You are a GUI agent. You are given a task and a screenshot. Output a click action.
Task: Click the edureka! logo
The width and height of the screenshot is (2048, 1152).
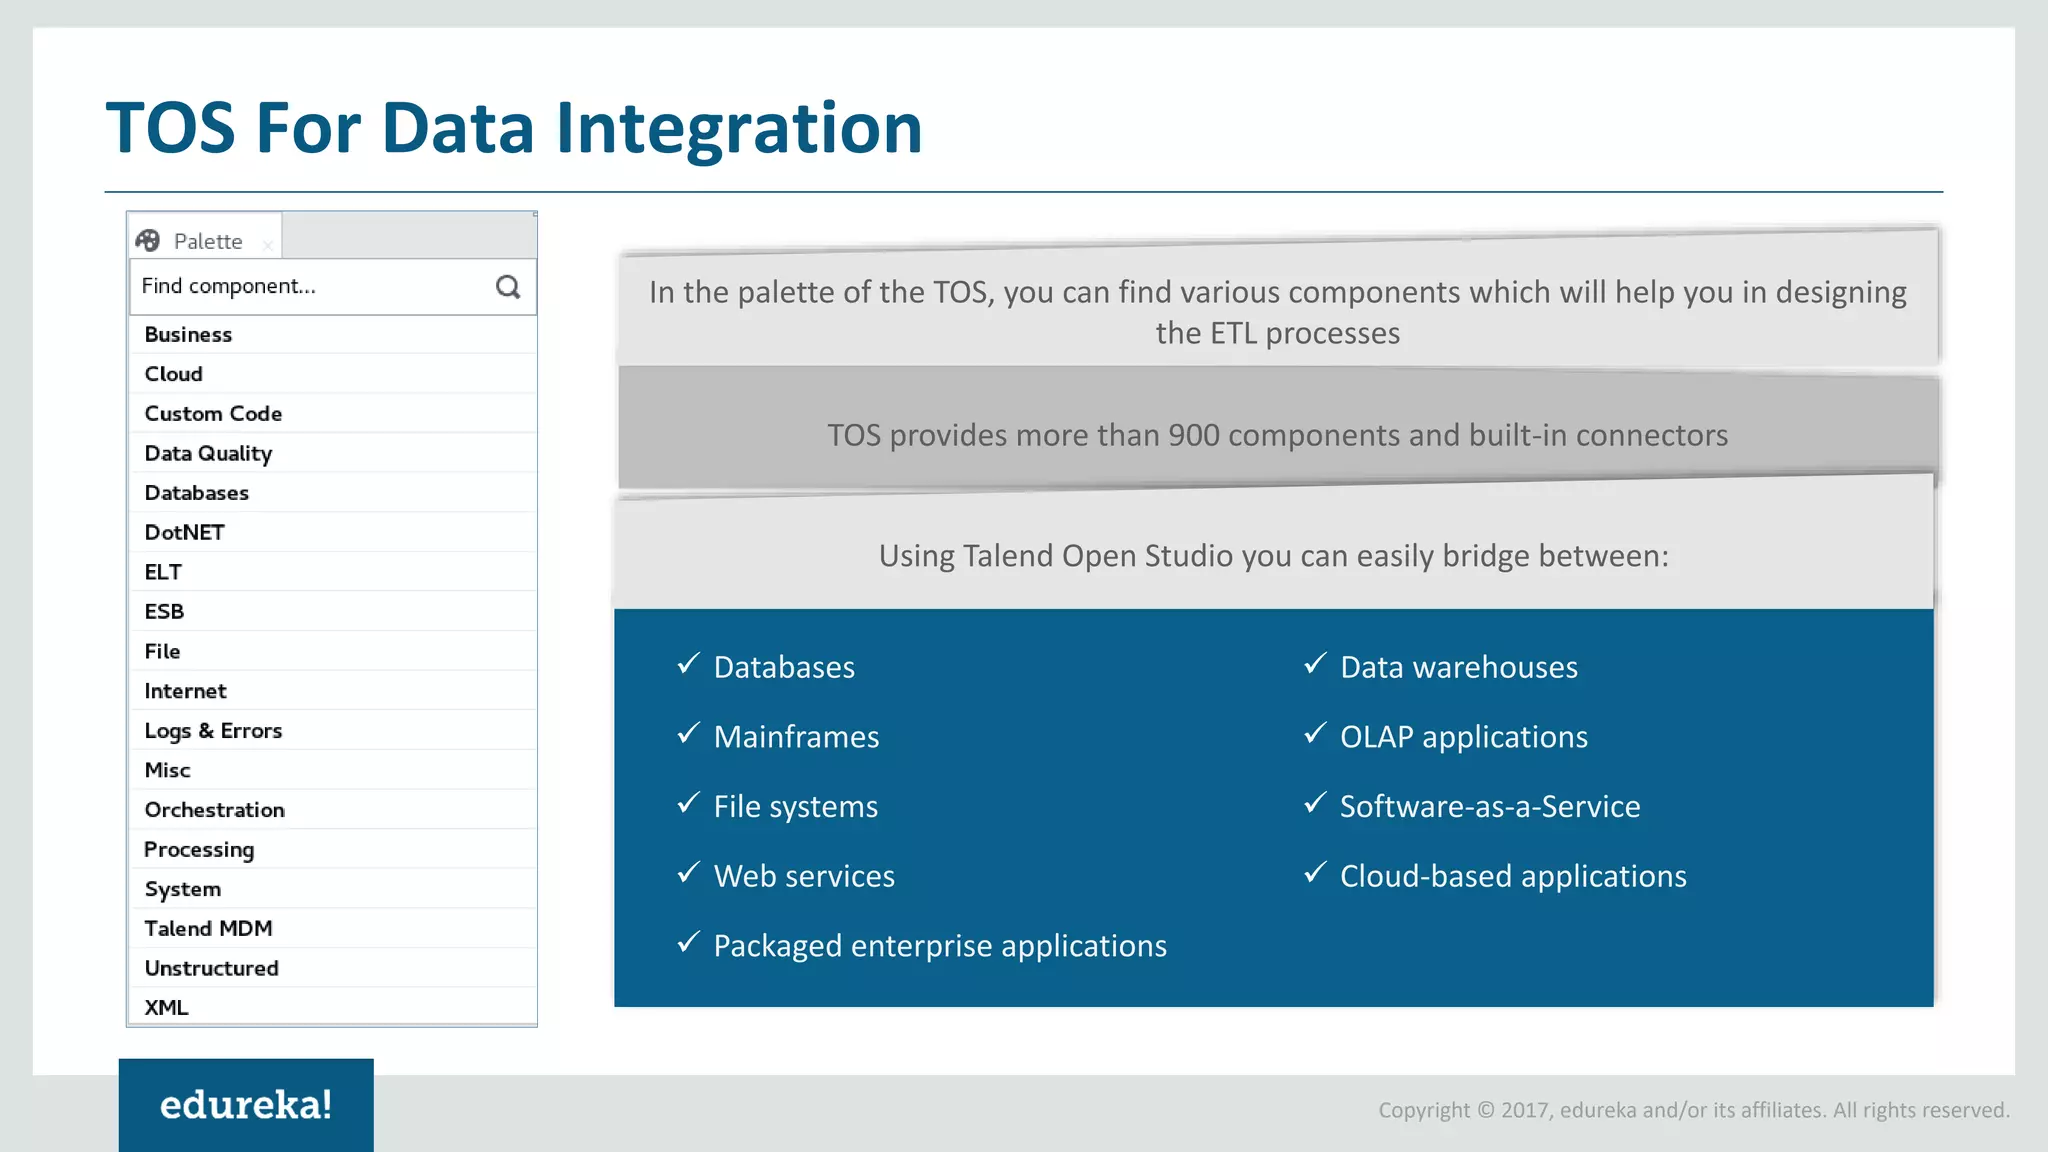246,1105
